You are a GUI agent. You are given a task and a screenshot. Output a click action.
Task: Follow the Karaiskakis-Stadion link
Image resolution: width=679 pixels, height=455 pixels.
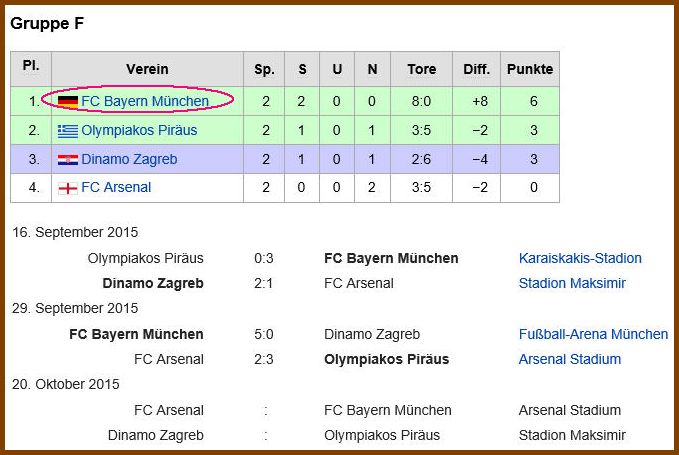(x=580, y=258)
